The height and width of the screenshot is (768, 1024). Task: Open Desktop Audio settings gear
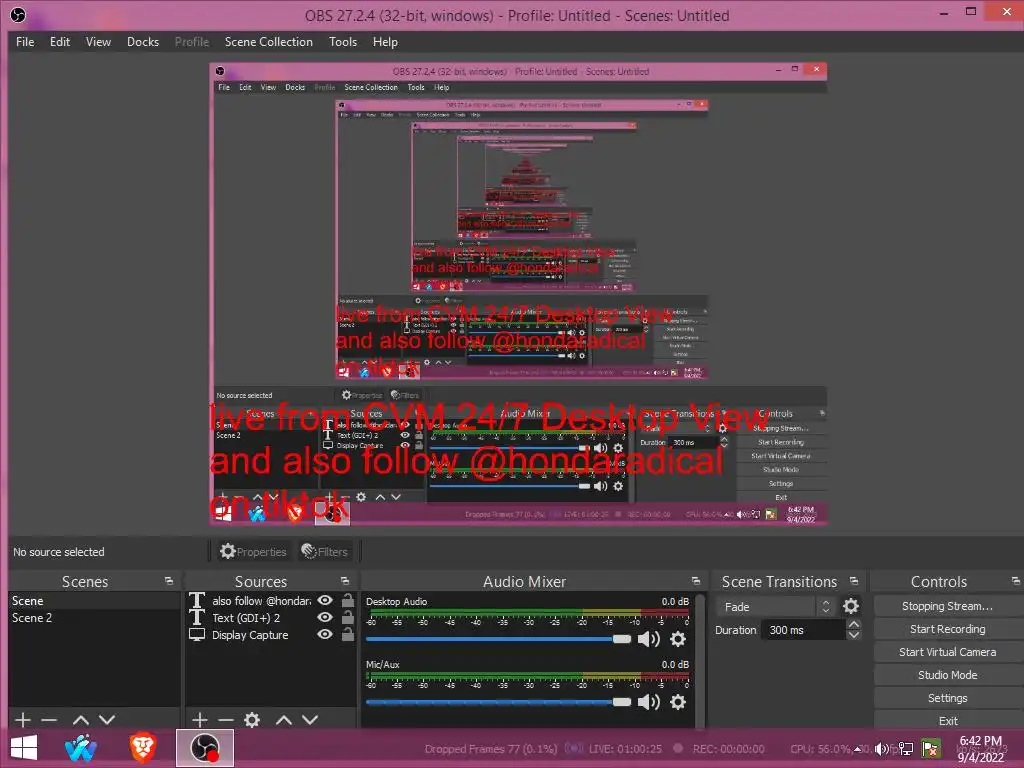click(678, 639)
